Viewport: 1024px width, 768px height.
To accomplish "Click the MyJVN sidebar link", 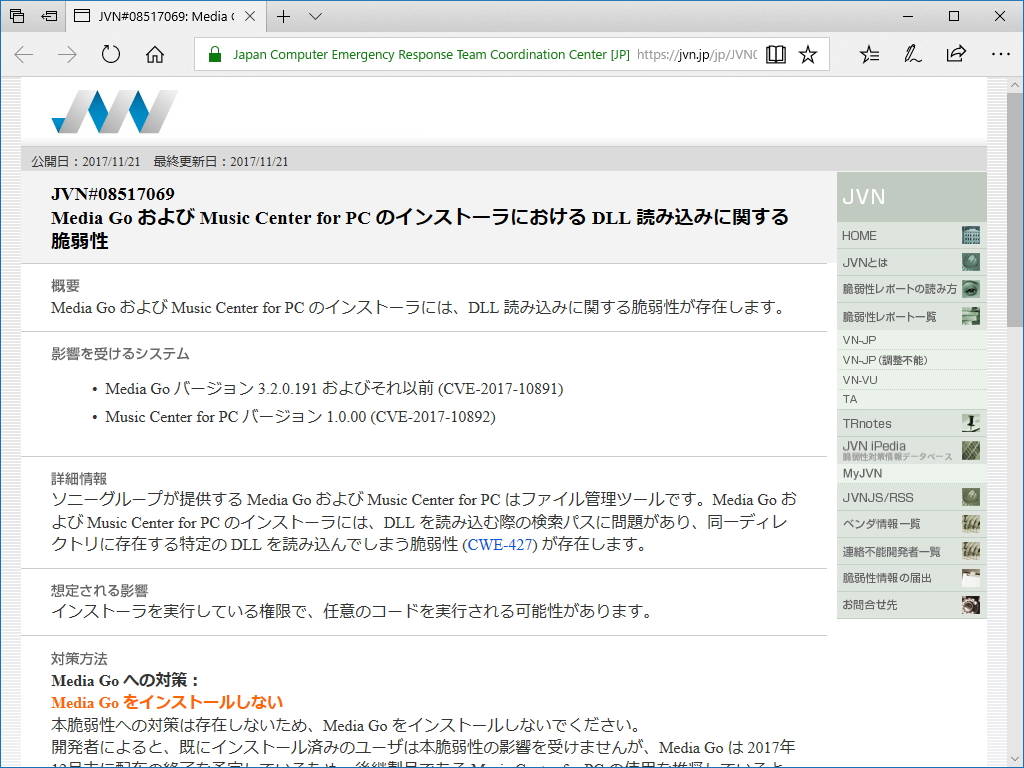I will (862, 473).
